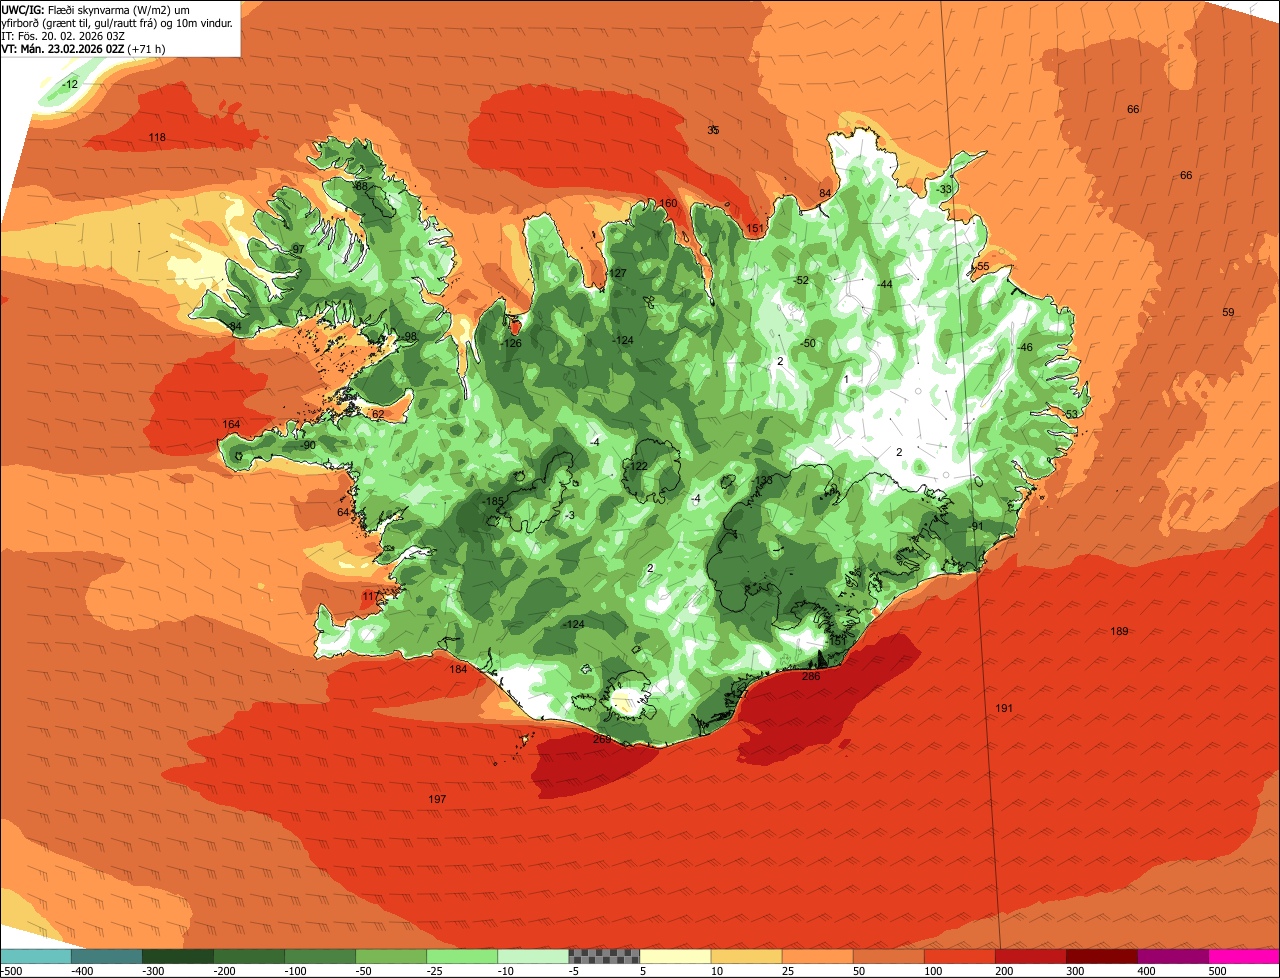Click the map value '160' on the north coast

(x=668, y=204)
